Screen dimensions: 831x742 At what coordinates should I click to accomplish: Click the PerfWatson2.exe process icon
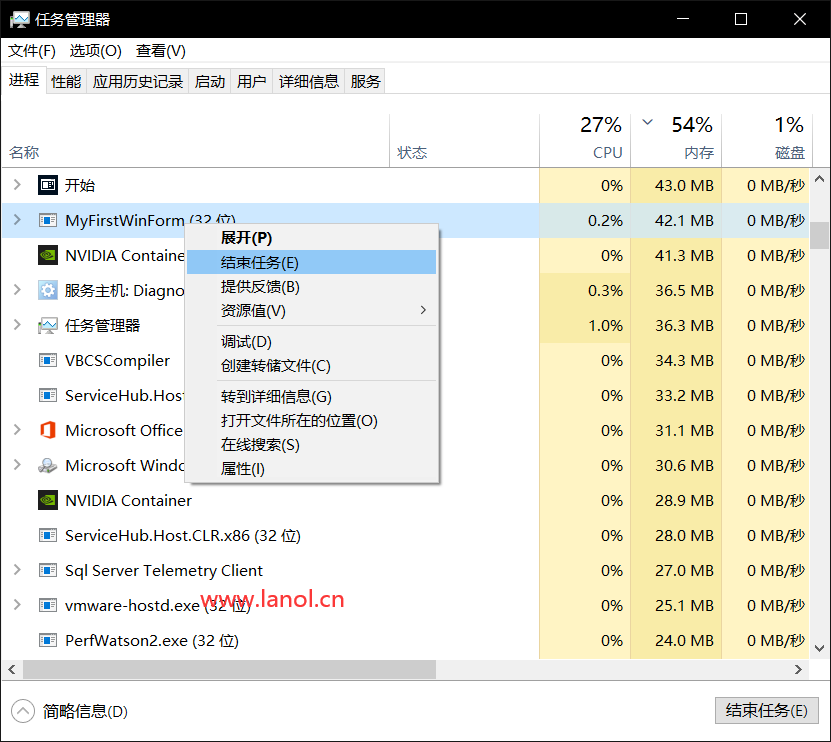pos(48,640)
